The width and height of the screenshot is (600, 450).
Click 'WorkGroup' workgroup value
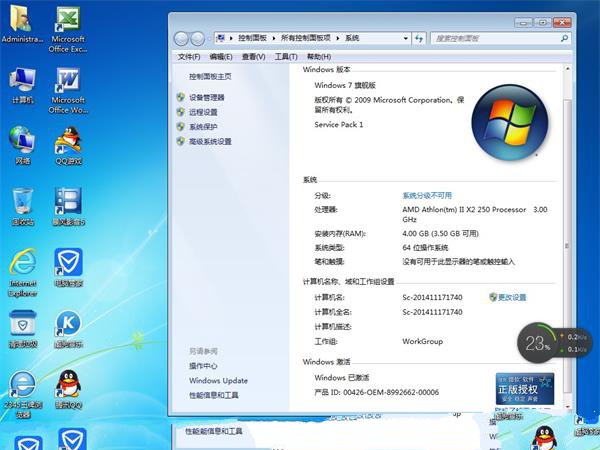pyautogui.click(x=422, y=341)
